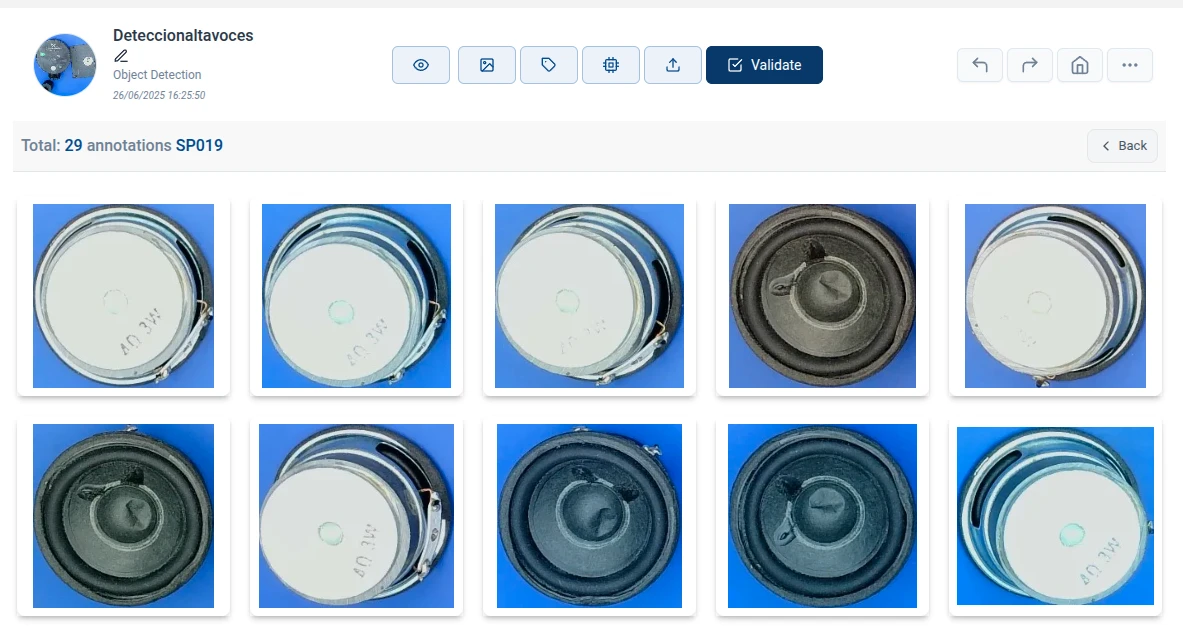Click the Deteccionaltavoces project avatar
1183x634 pixels.
tap(64, 64)
